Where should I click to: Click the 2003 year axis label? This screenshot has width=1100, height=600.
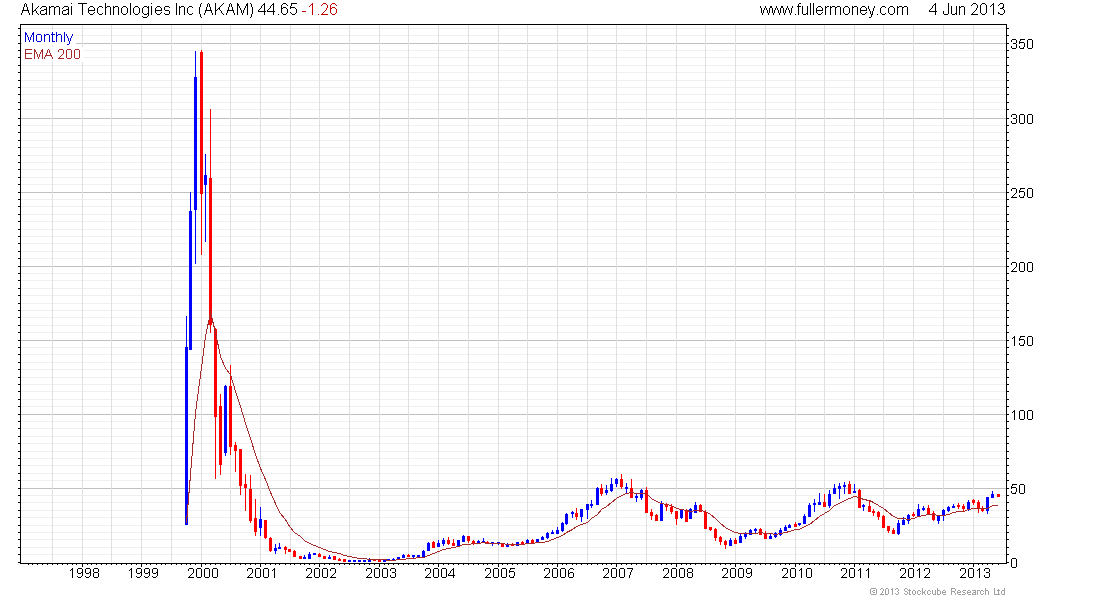coord(381,573)
